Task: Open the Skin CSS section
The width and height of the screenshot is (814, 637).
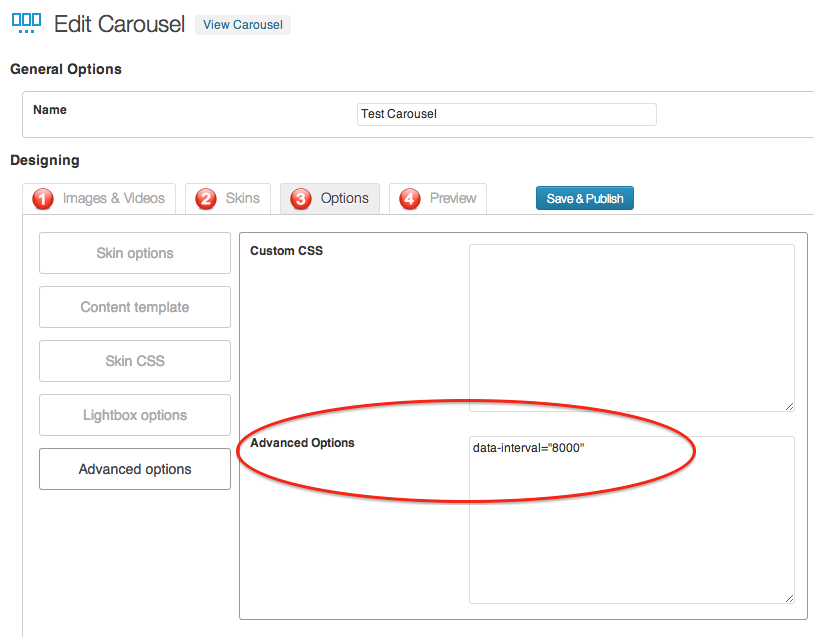Action: 135,361
